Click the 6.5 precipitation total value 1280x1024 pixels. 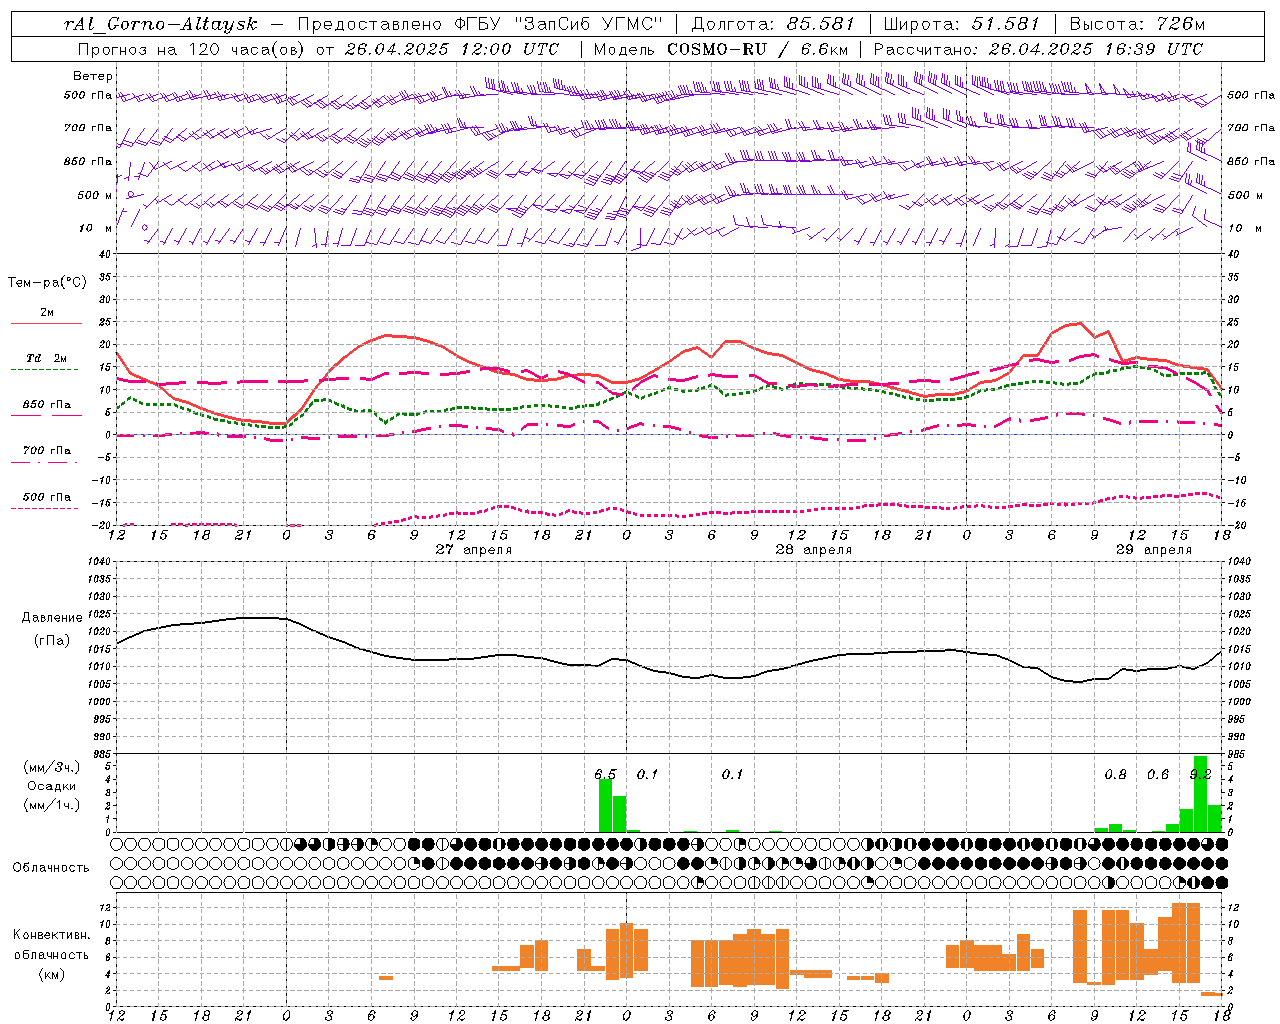tap(605, 774)
